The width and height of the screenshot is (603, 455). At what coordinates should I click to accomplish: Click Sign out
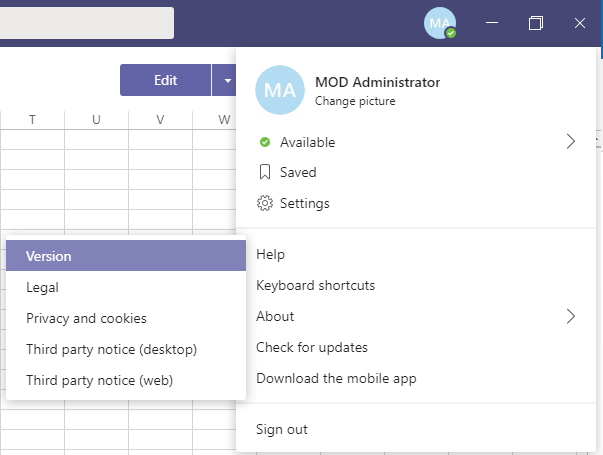pyautogui.click(x=416, y=429)
